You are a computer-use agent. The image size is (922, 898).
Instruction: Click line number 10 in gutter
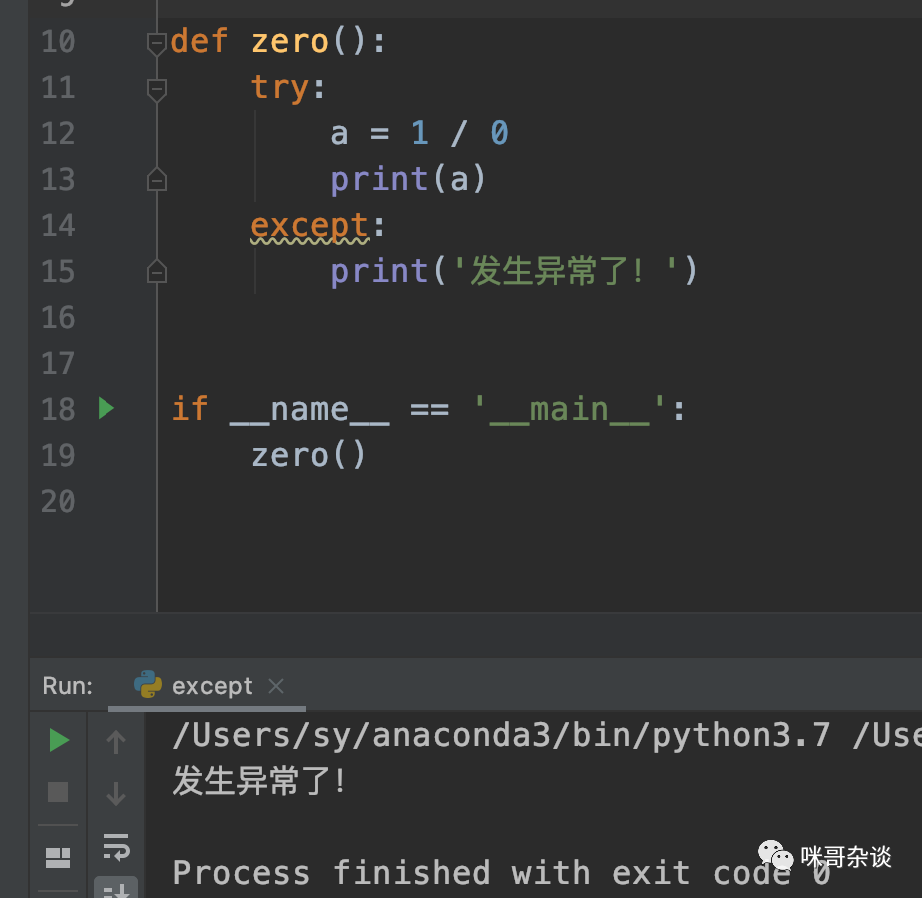pyautogui.click(x=58, y=42)
